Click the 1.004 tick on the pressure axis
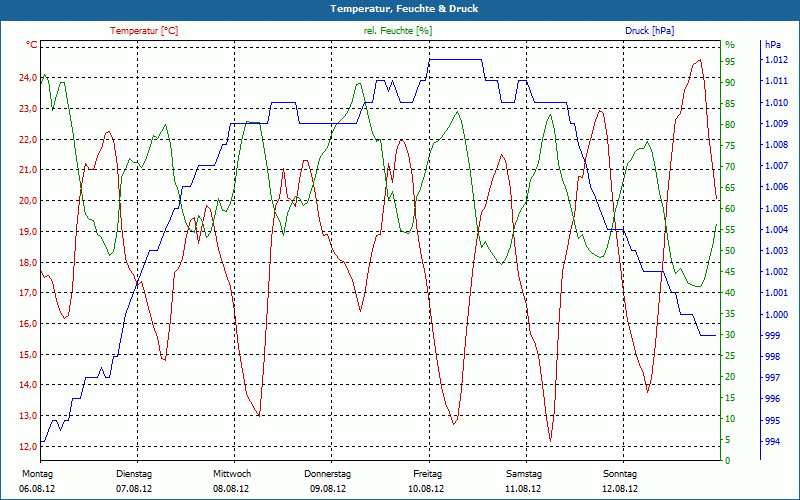 (x=777, y=230)
